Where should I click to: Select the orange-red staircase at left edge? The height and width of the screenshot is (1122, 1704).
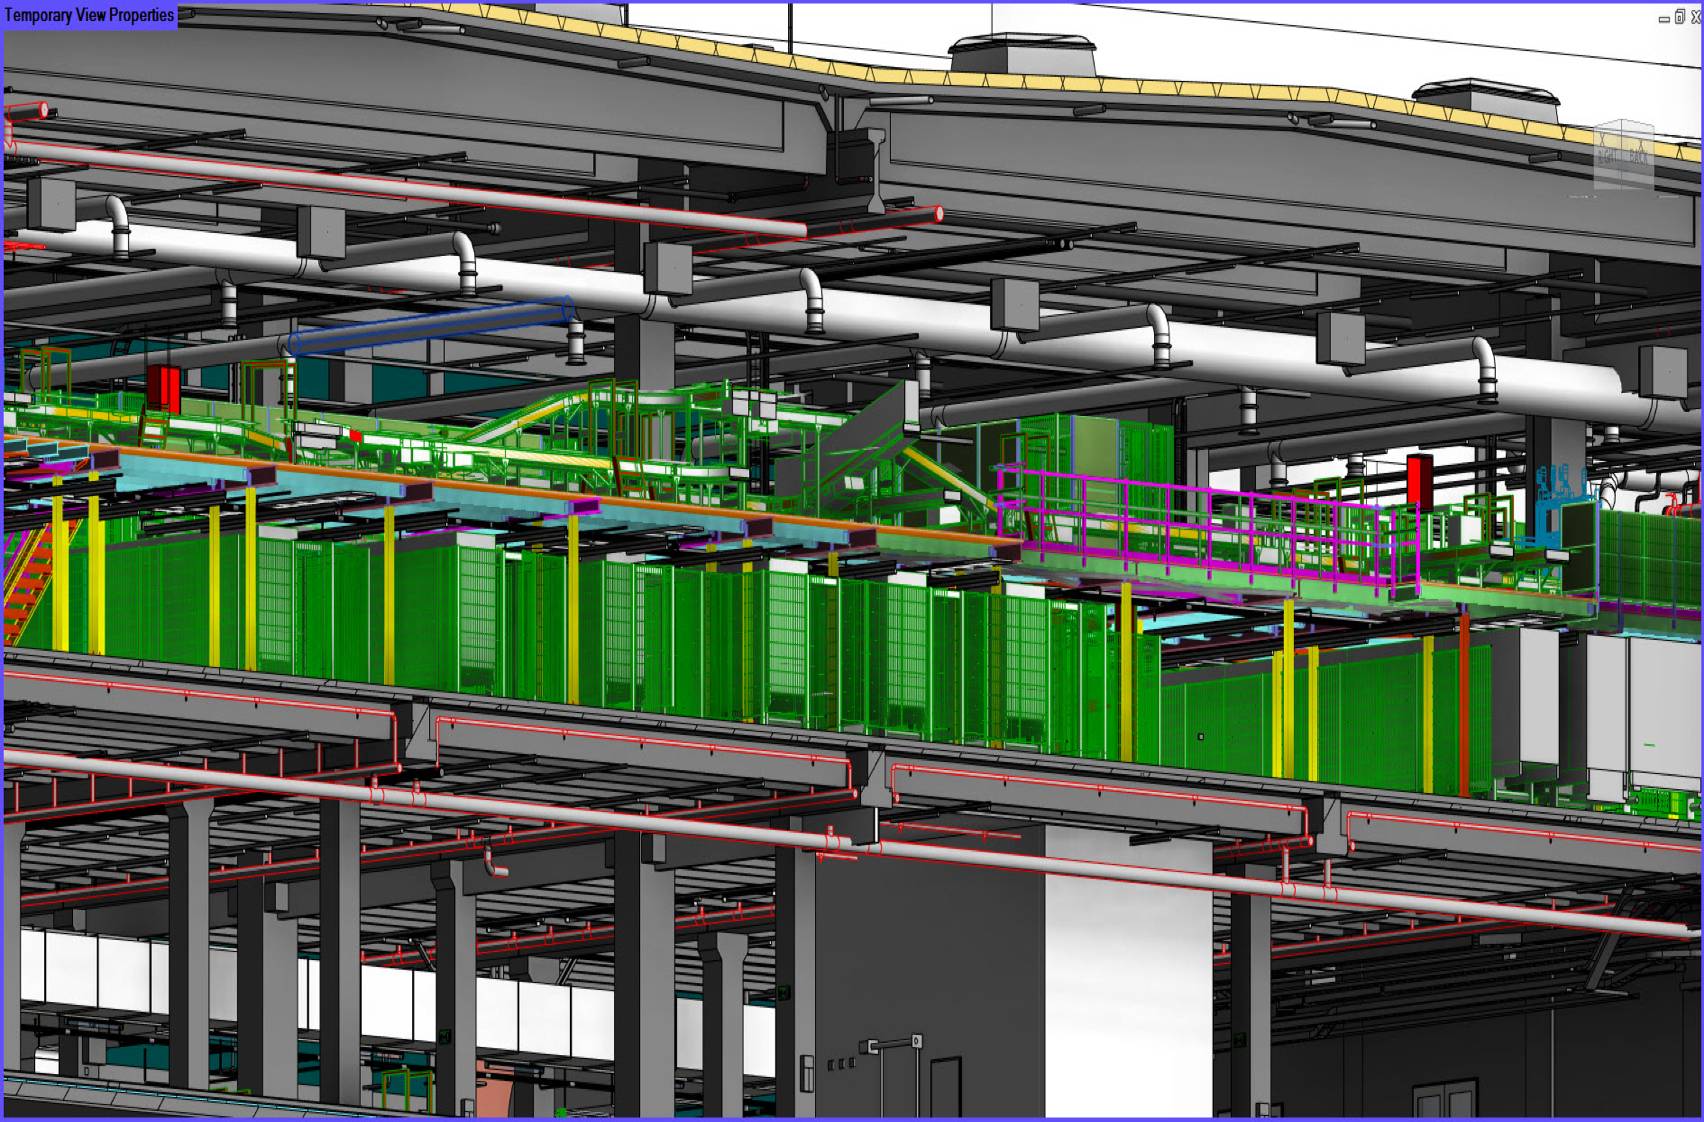[x=28, y=580]
